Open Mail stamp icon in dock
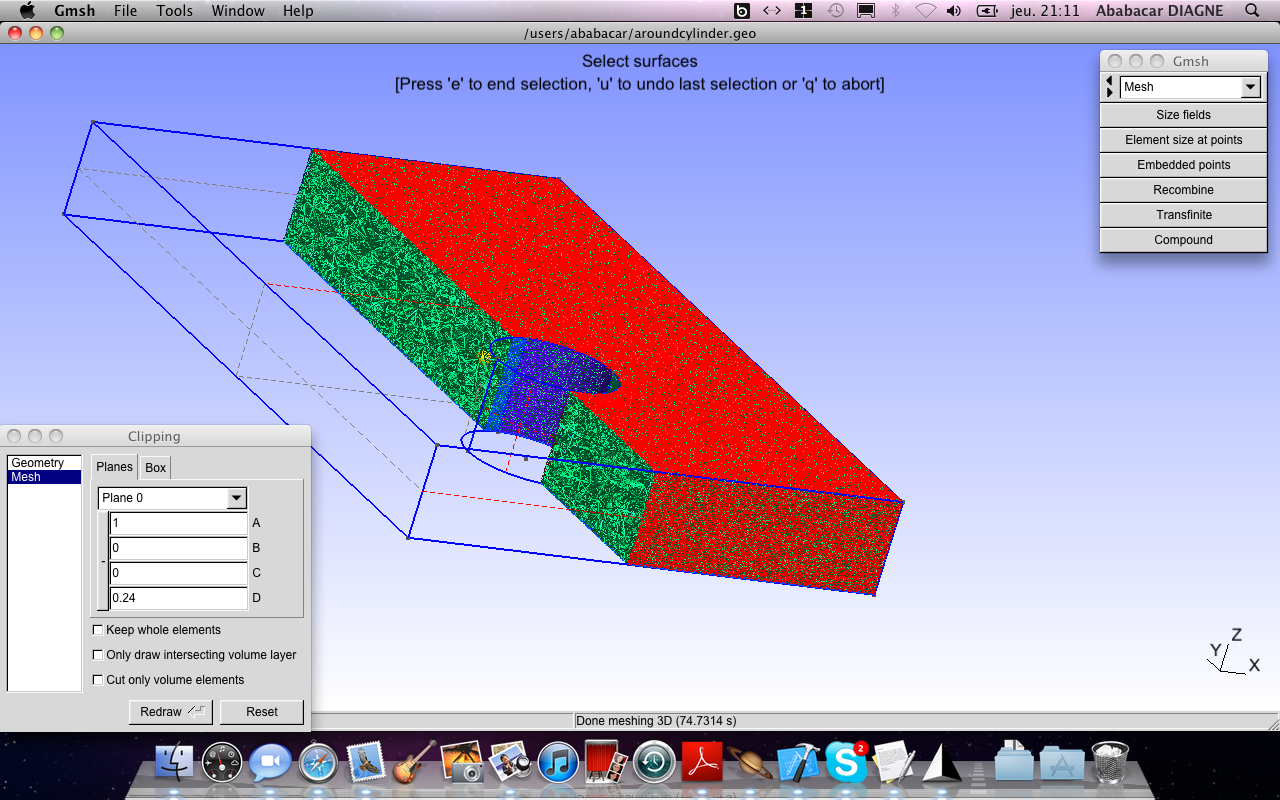 coord(366,763)
